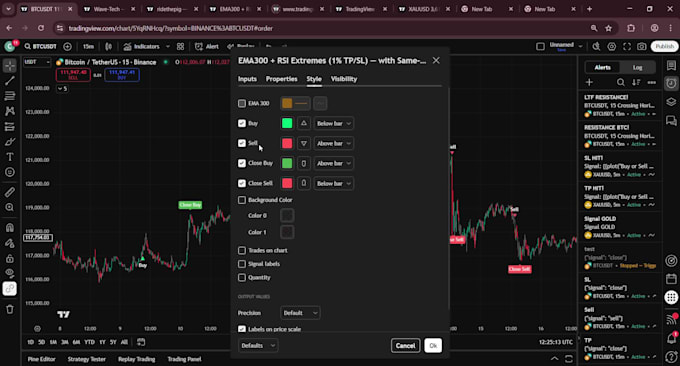
Task: Switch to the Visibility tab
Action: coord(344,79)
